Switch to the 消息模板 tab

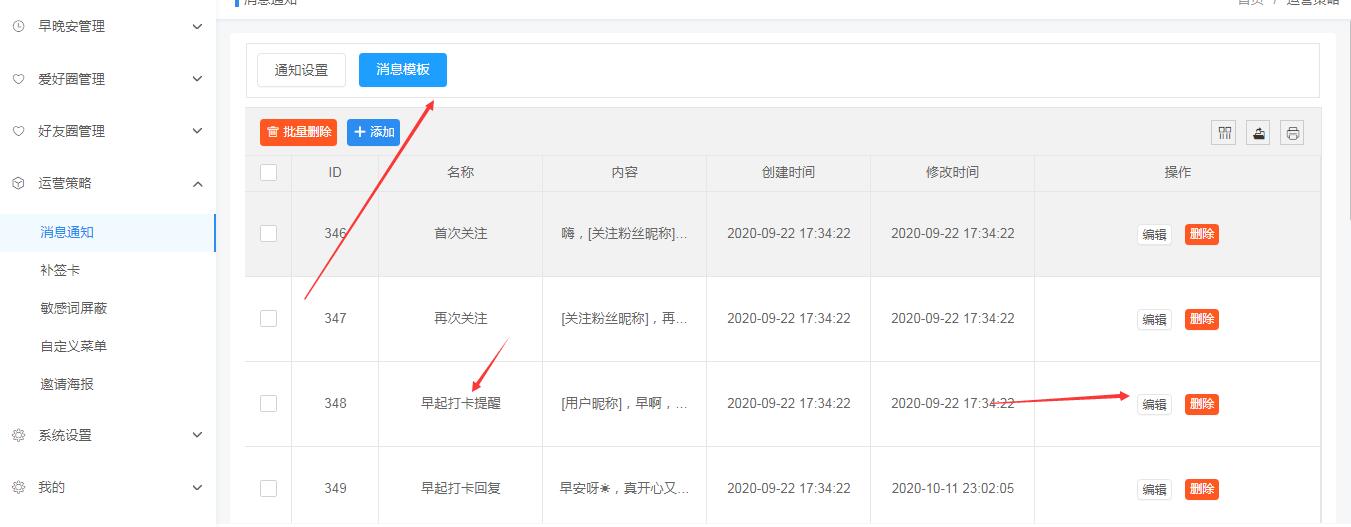point(403,70)
